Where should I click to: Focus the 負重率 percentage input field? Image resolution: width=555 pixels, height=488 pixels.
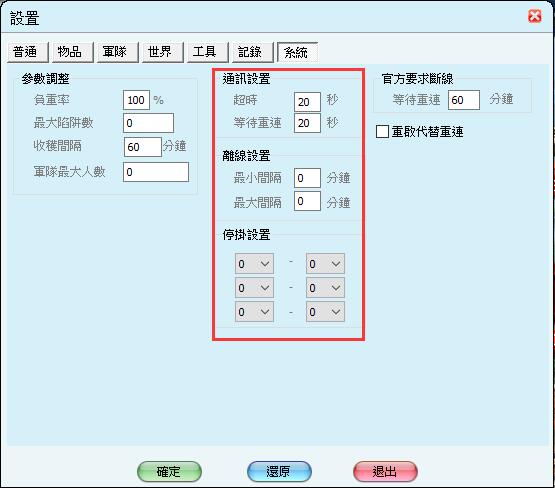[x=136, y=100]
